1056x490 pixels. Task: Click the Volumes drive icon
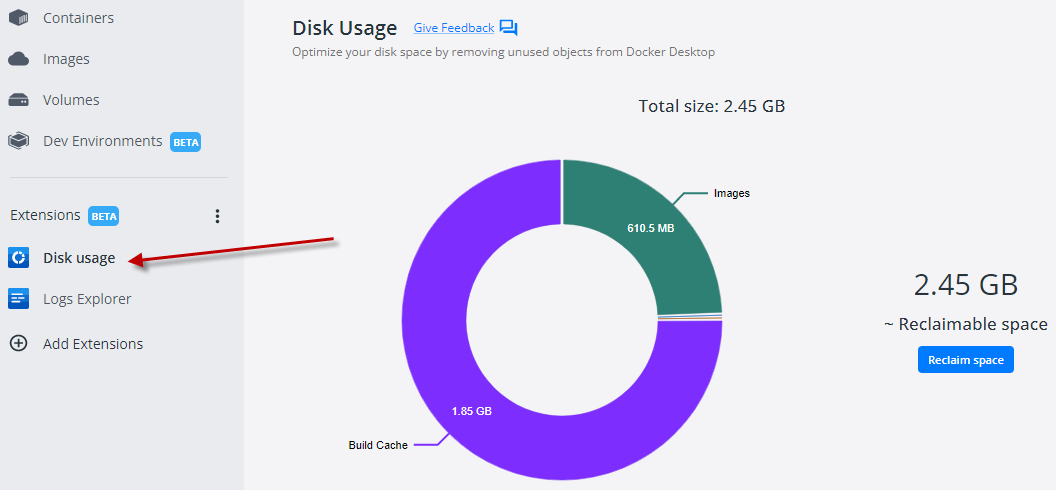(18, 100)
